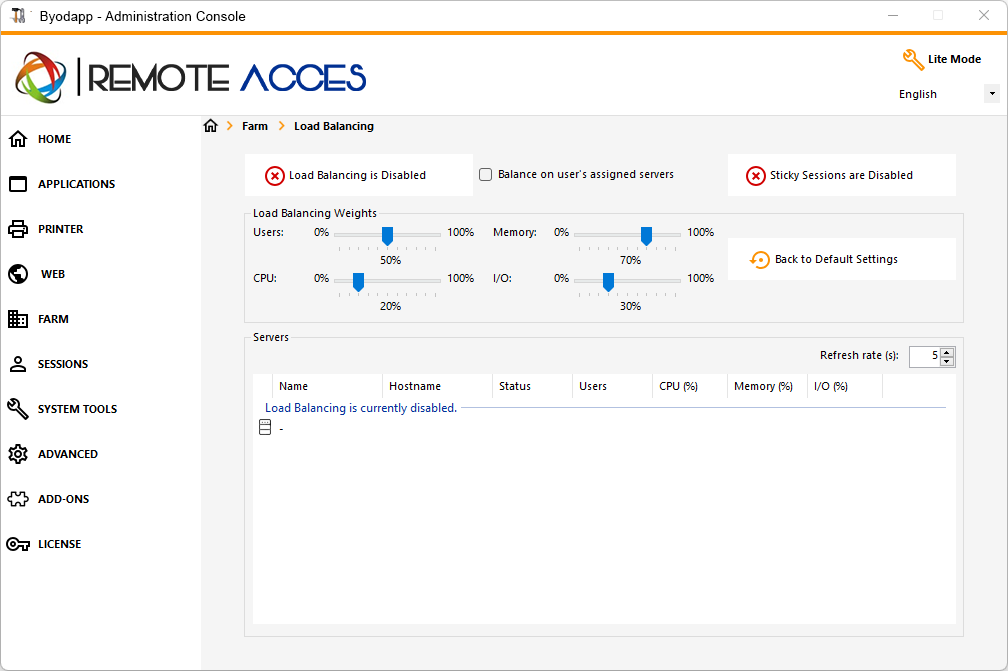Click the Sessions person icon
Screen dimensions: 1008x671
pyautogui.click(x=18, y=364)
